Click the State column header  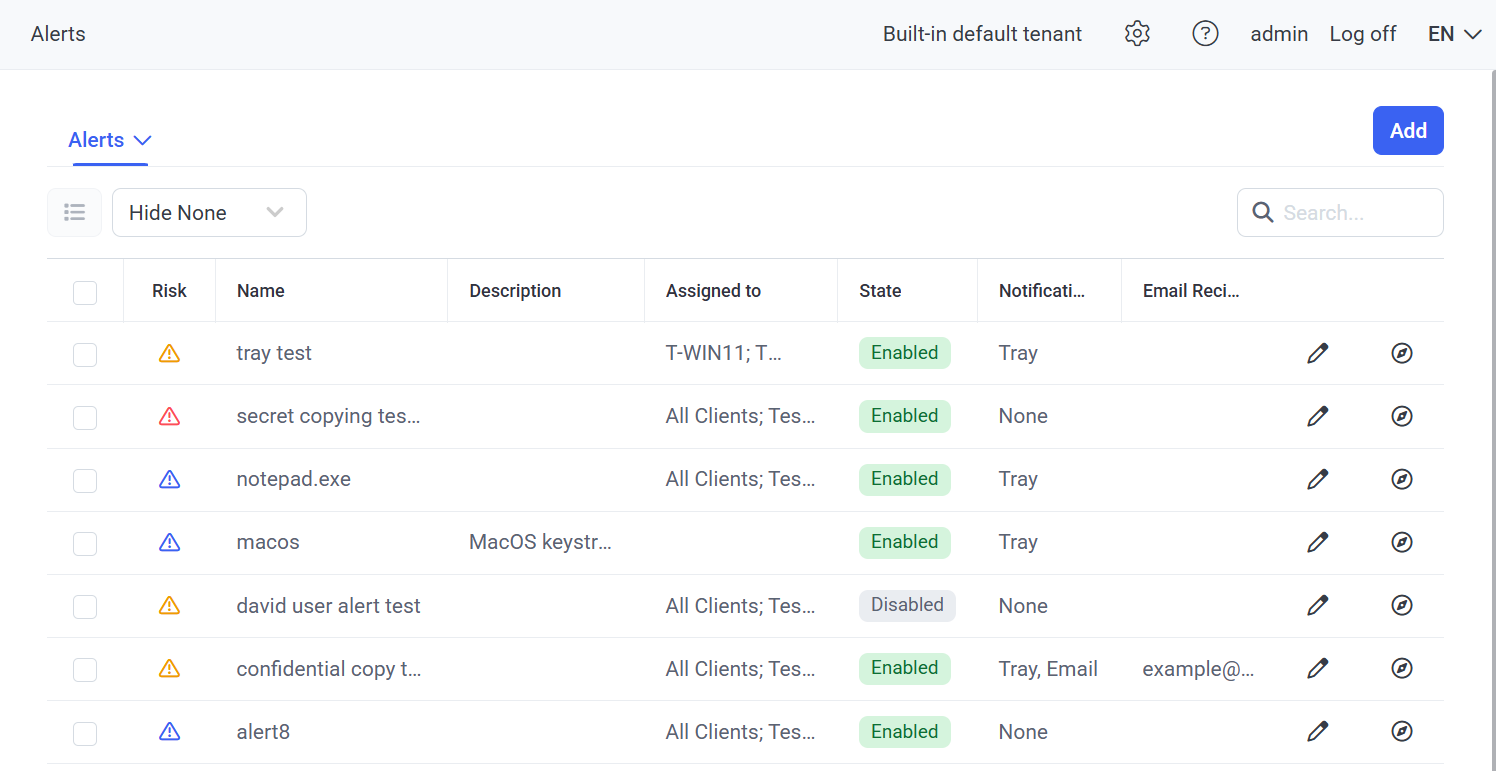[880, 291]
